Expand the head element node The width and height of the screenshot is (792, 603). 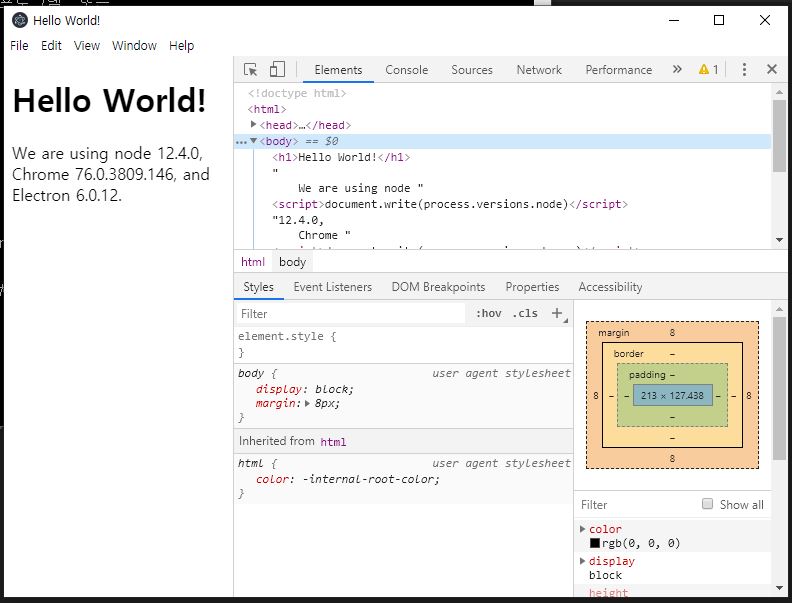click(253, 124)
